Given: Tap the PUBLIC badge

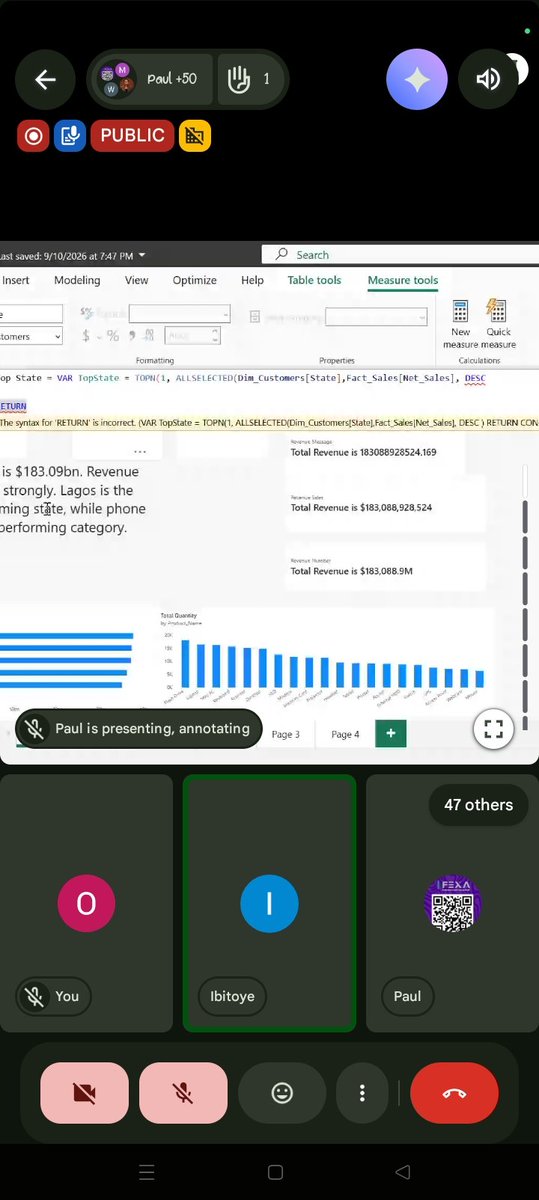Looking at the screenshot, I should click(132, 135).
